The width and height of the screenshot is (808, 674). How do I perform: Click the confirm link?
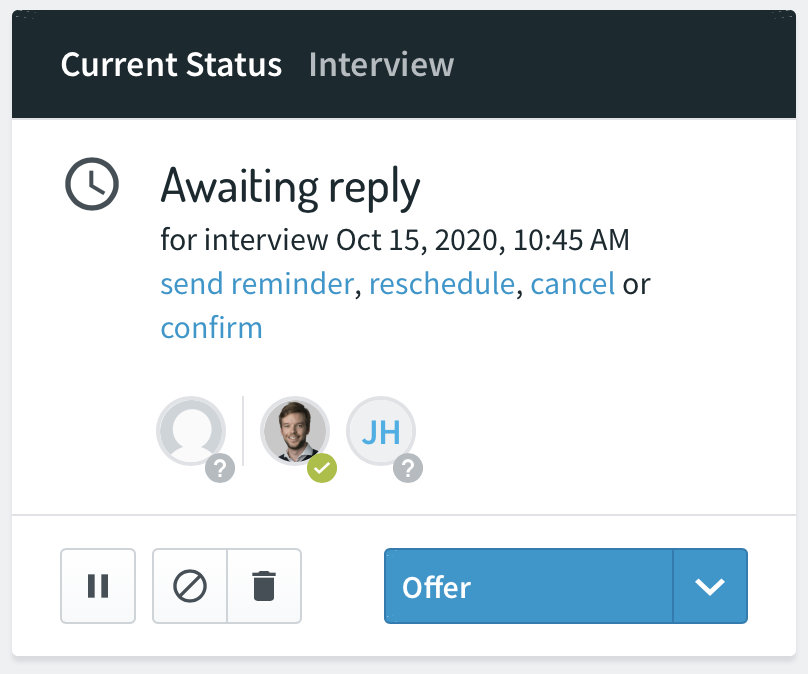point(212,328)
